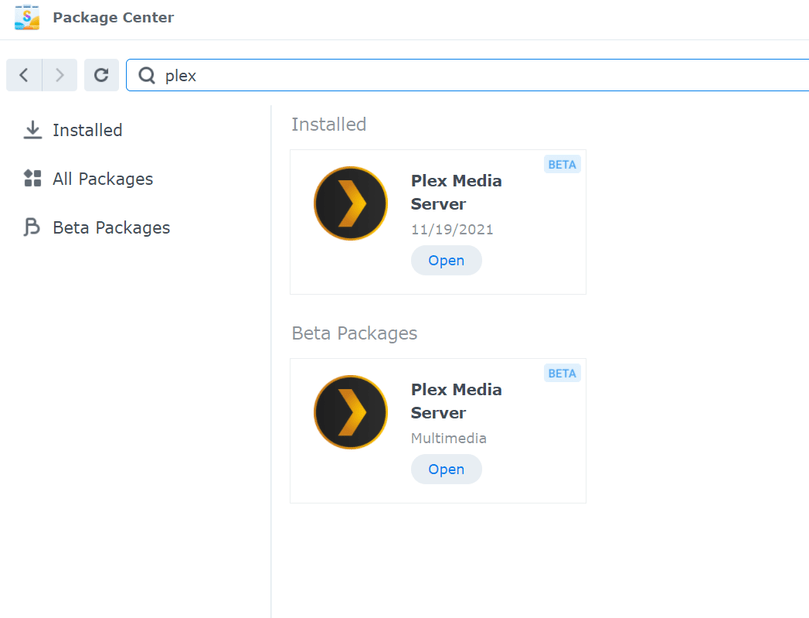The image size is (809, 618).
Task: Open Plex Media Server in Multimedia card
Action: point(446,469)
